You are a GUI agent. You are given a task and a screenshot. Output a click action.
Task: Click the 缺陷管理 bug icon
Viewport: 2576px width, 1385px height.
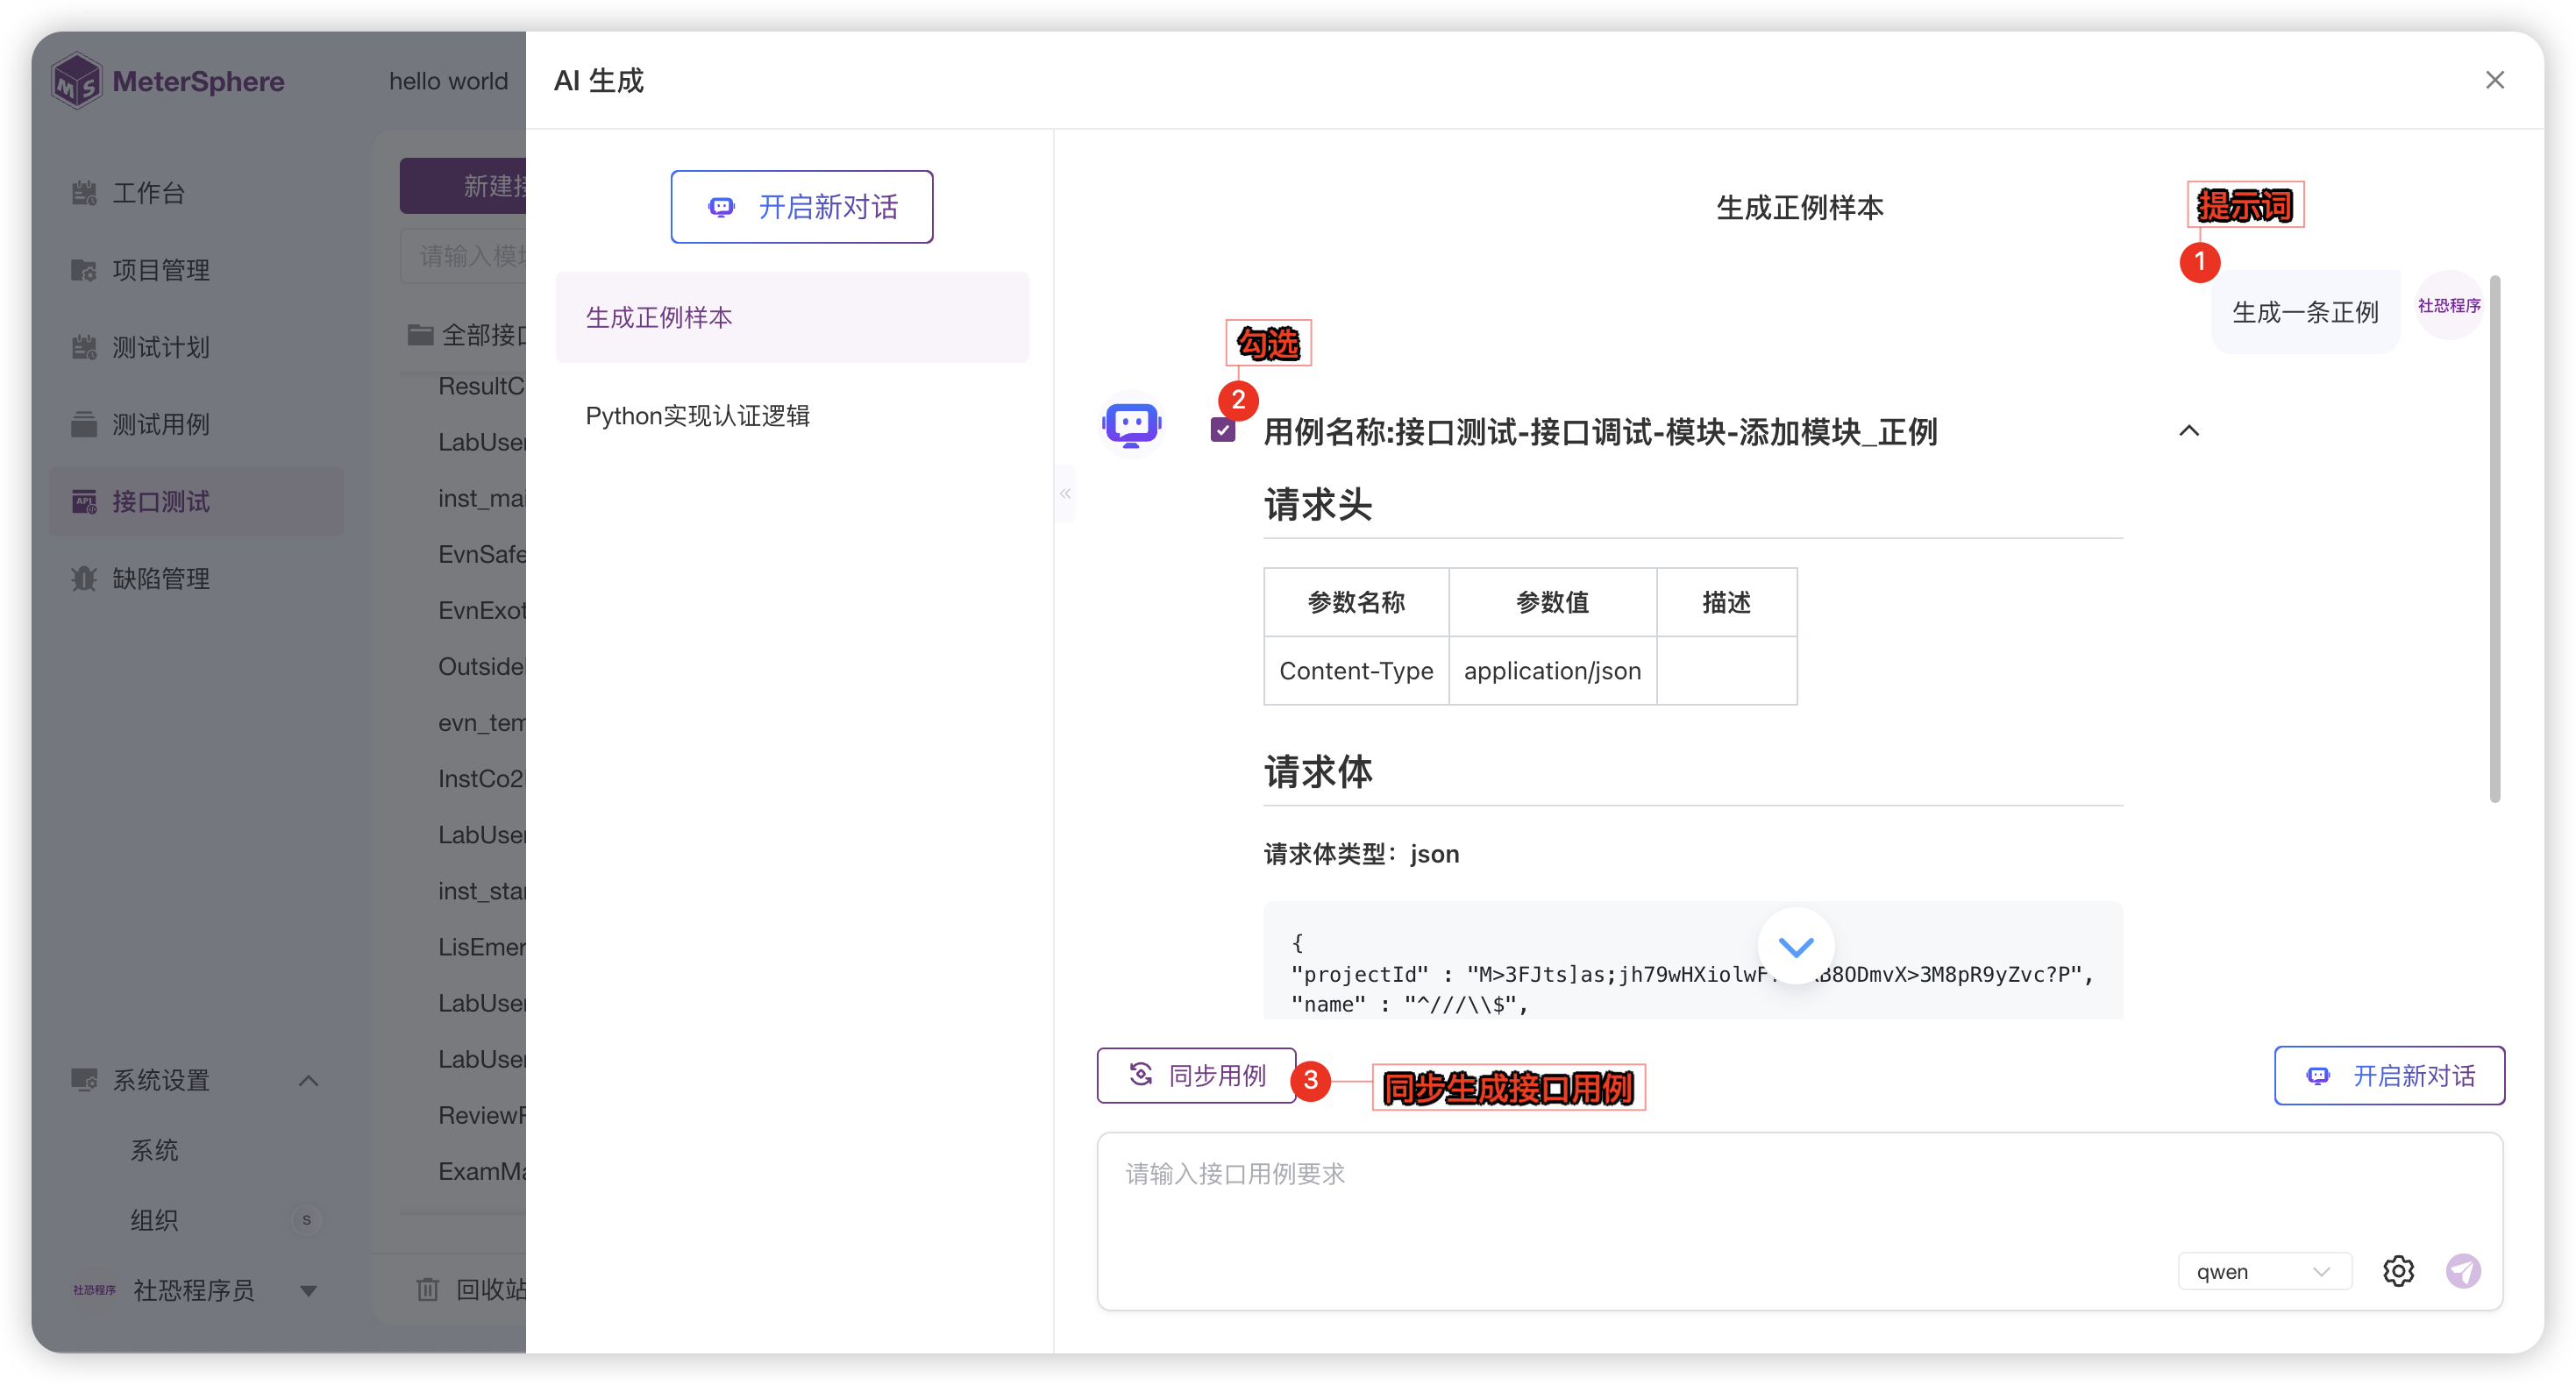point(84,578)
